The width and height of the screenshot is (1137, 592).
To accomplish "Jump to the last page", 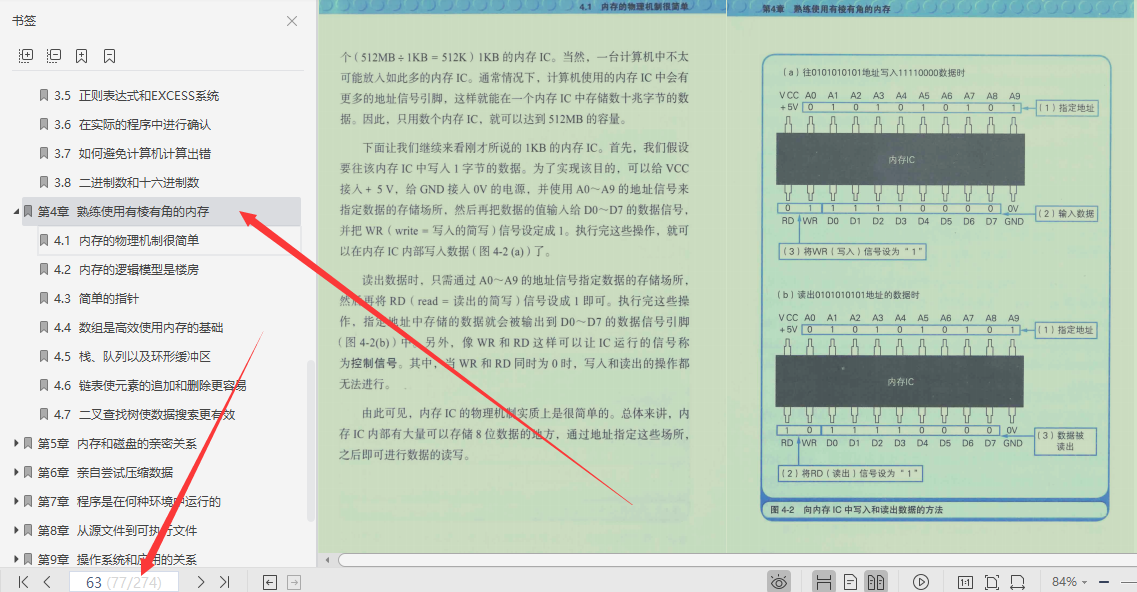I will [x=223, y=580].
